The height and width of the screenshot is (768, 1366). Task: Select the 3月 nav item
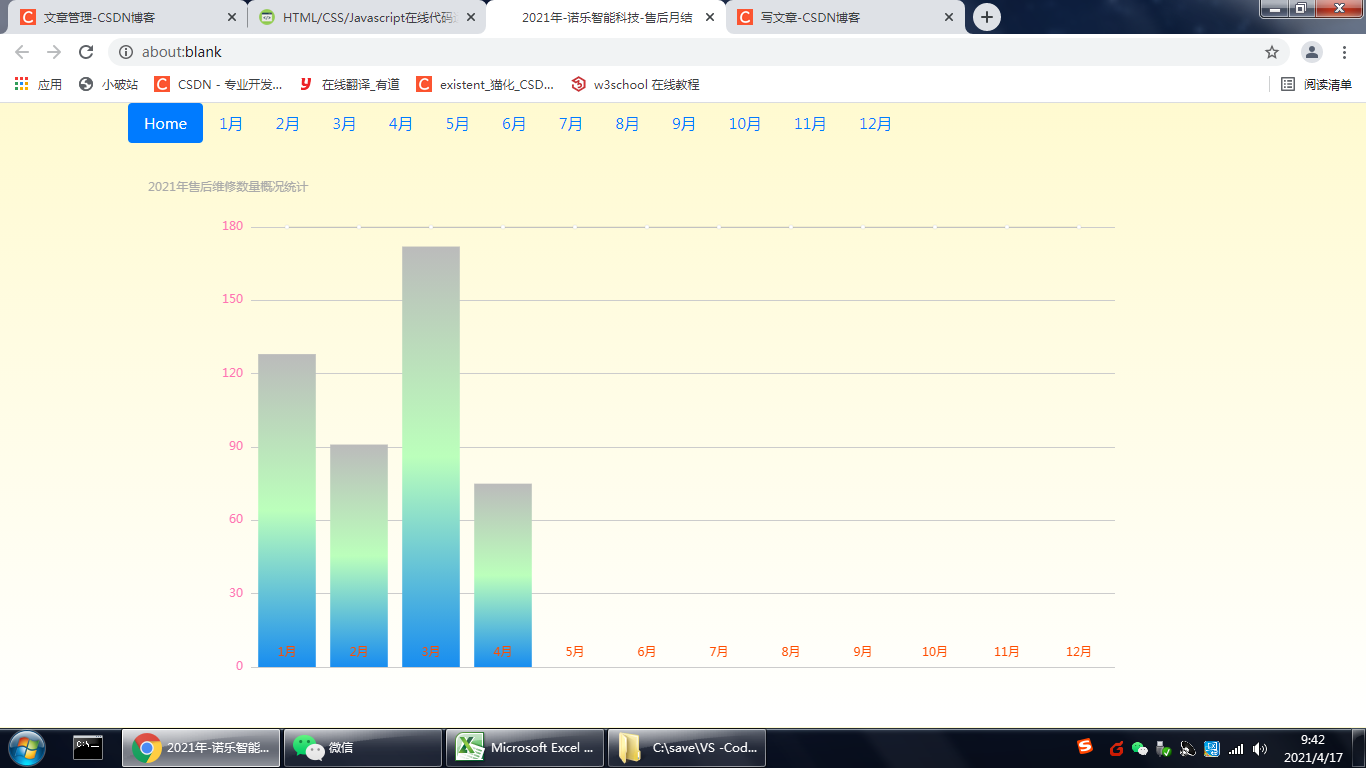[344, 123]
